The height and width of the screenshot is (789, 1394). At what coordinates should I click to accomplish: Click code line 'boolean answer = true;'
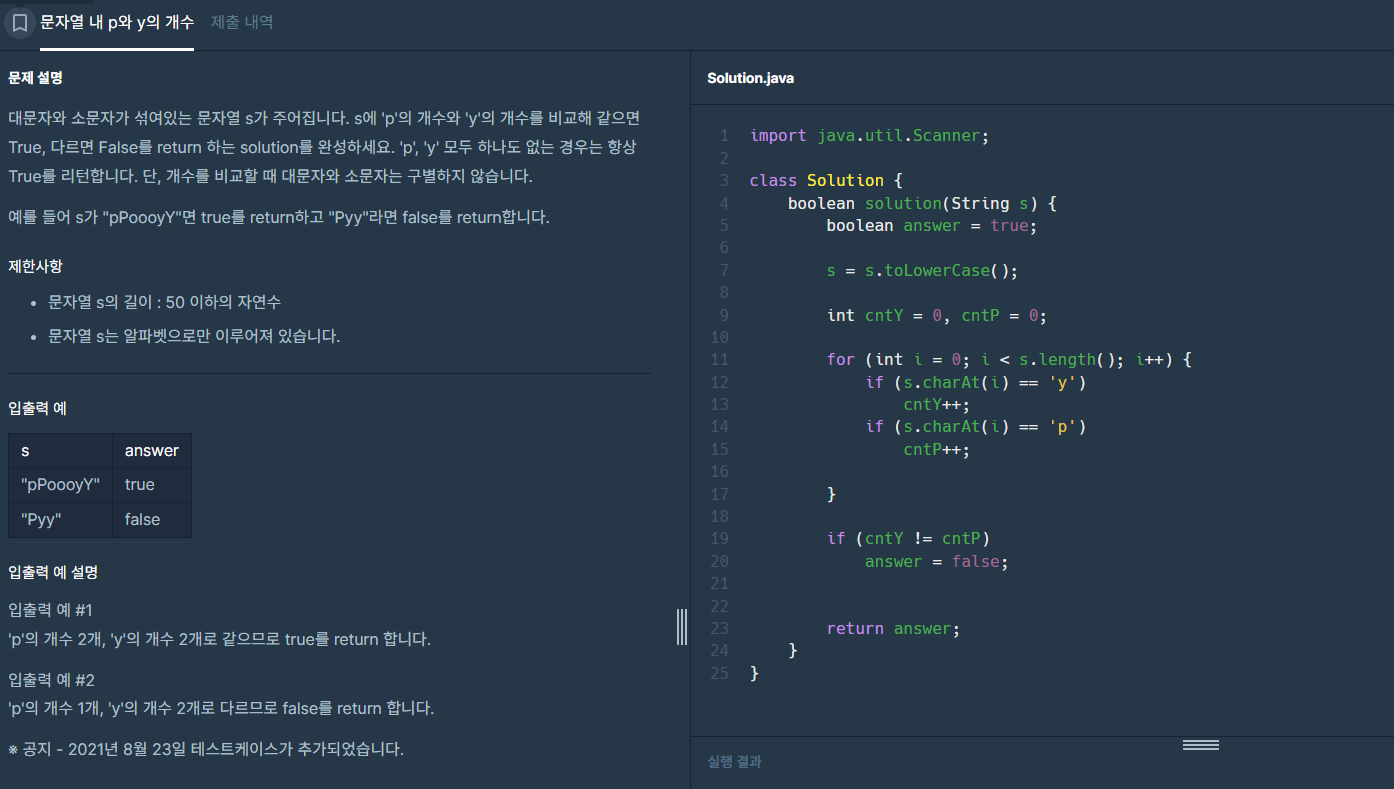point(932,226)
